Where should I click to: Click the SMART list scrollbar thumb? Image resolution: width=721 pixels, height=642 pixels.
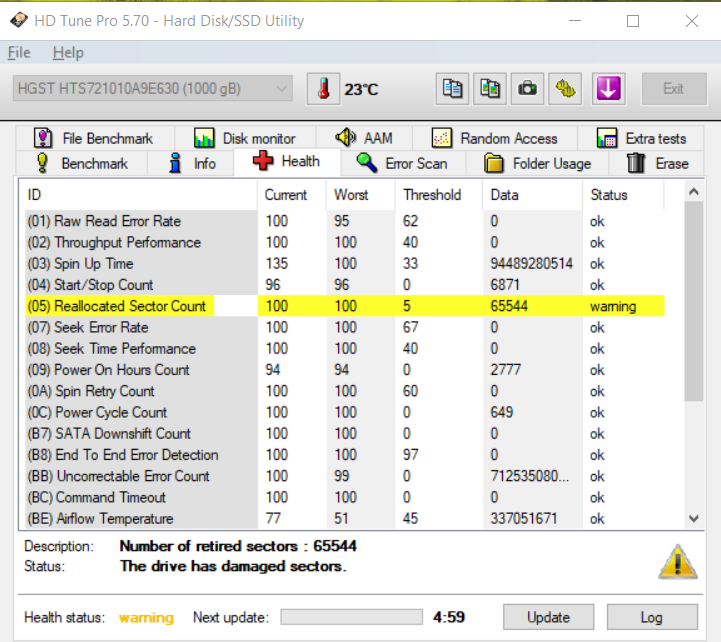(x=694, y=301)
